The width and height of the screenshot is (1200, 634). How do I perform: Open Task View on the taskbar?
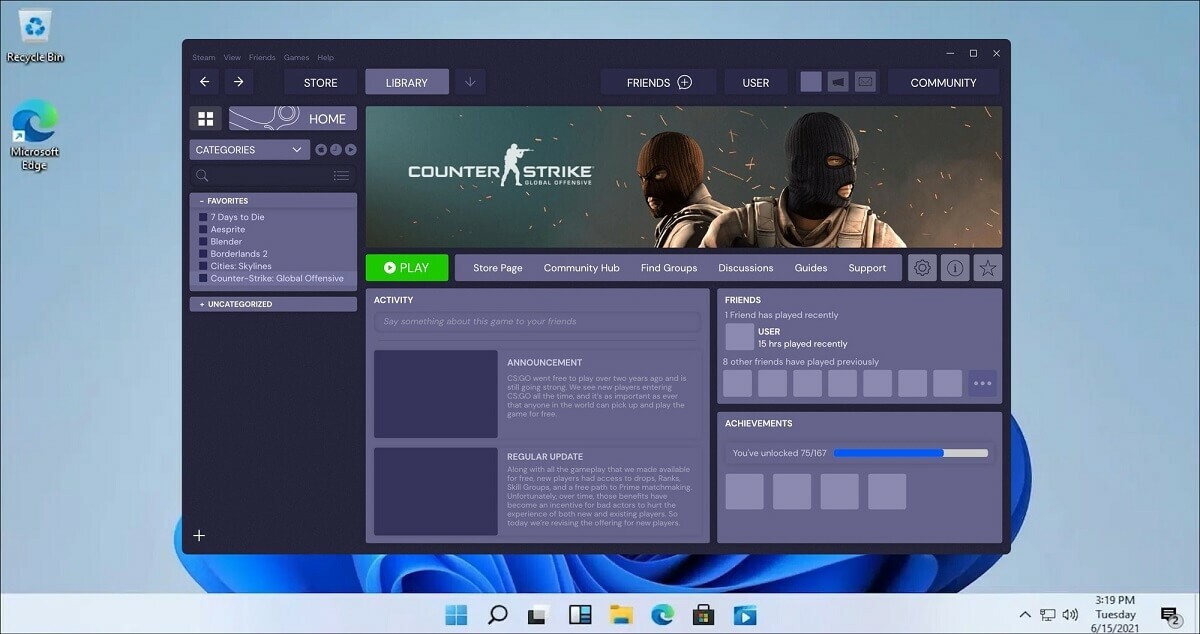539,614
